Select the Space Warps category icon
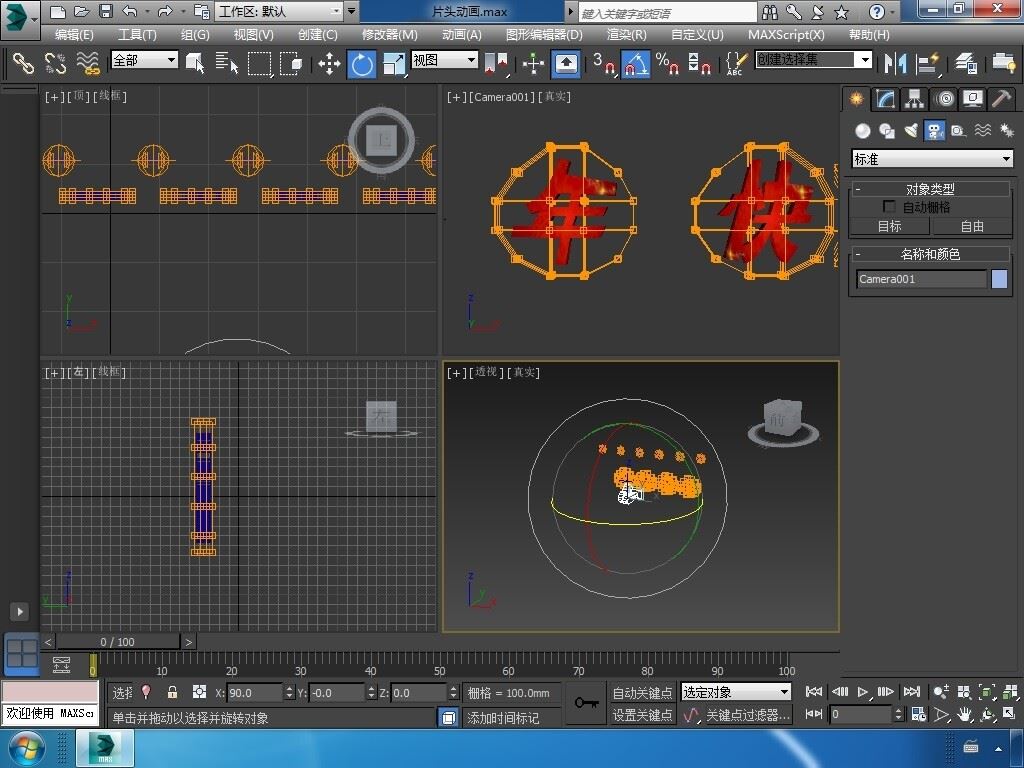1024x768 pixels. pos(982,131)
